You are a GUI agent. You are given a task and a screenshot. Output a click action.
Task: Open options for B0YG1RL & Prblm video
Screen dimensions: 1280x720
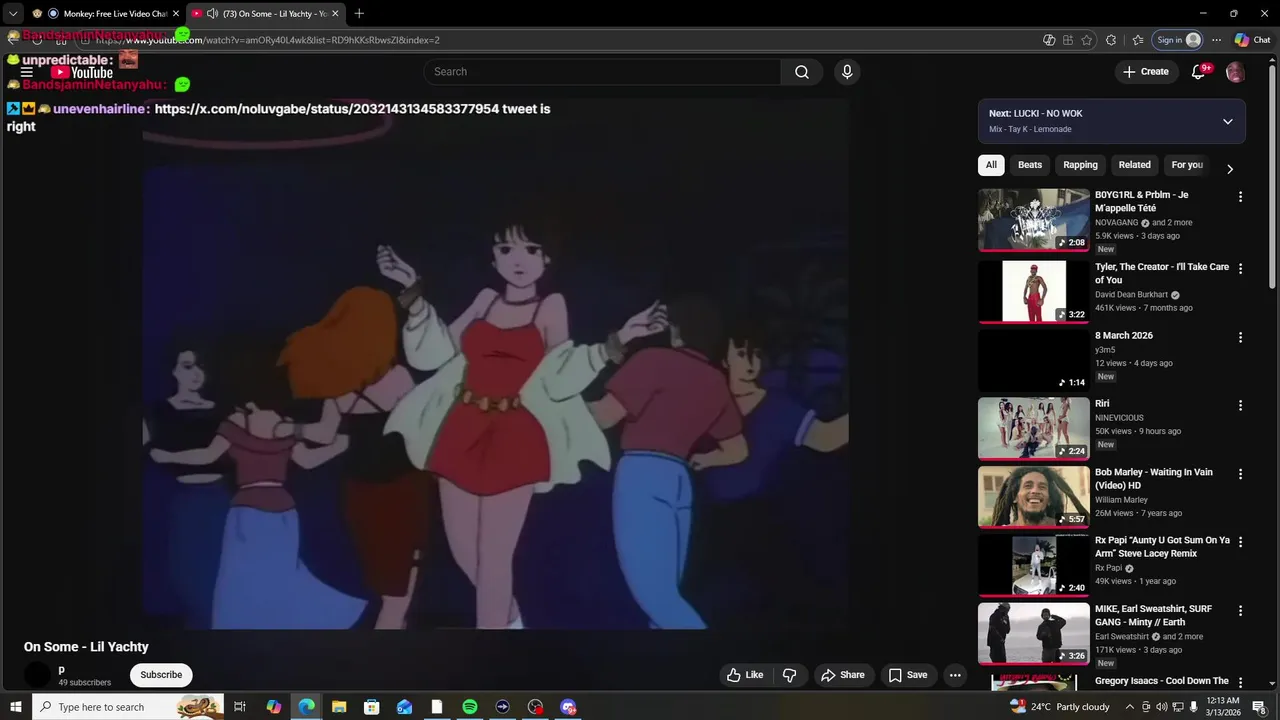tap(1240, 197)
